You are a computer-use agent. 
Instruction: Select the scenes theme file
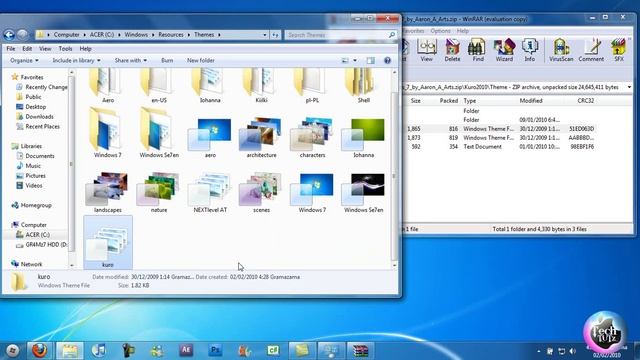tap(261, 193)
